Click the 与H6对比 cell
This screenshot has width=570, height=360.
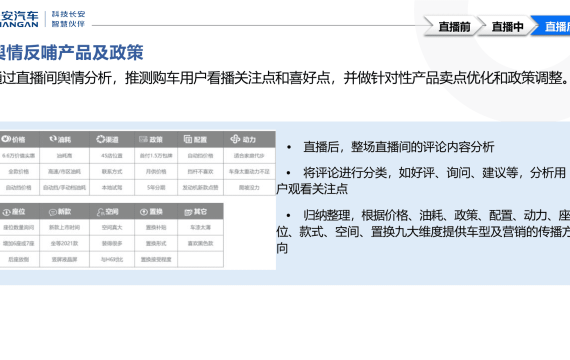tap(112, 259)
